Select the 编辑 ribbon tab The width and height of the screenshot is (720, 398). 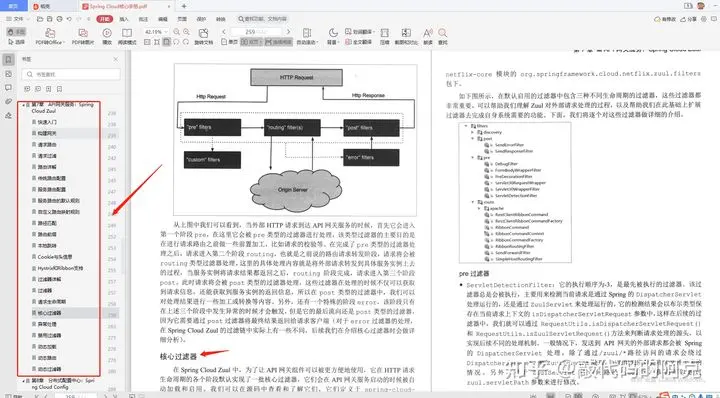(x=163, y=19)
